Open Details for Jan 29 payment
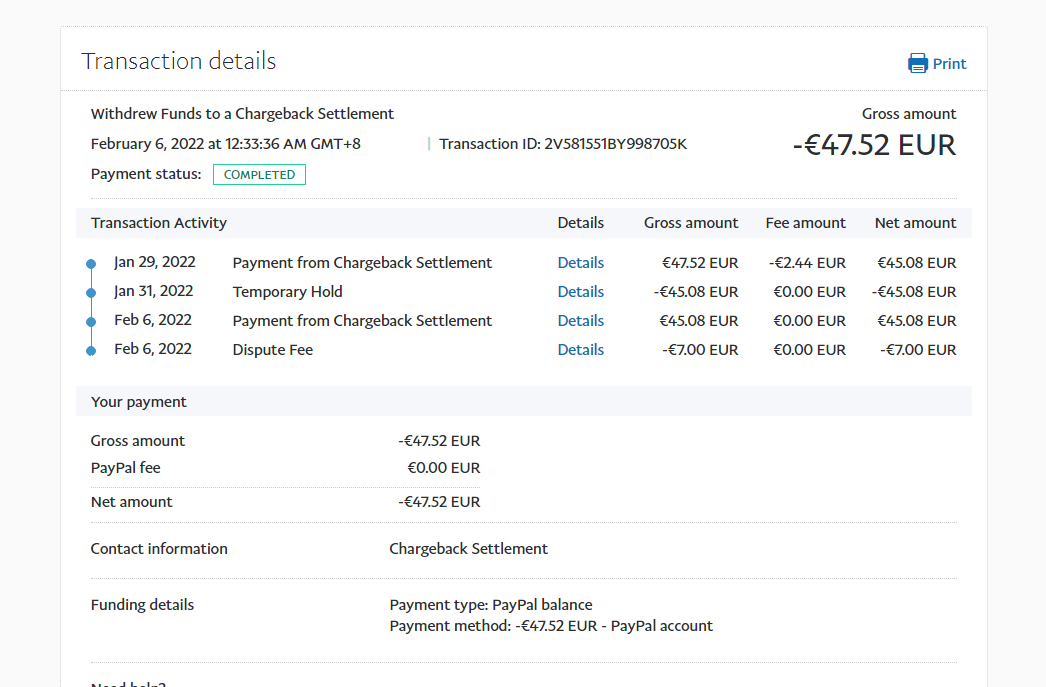1046x687 pixels. pos(580,263)
